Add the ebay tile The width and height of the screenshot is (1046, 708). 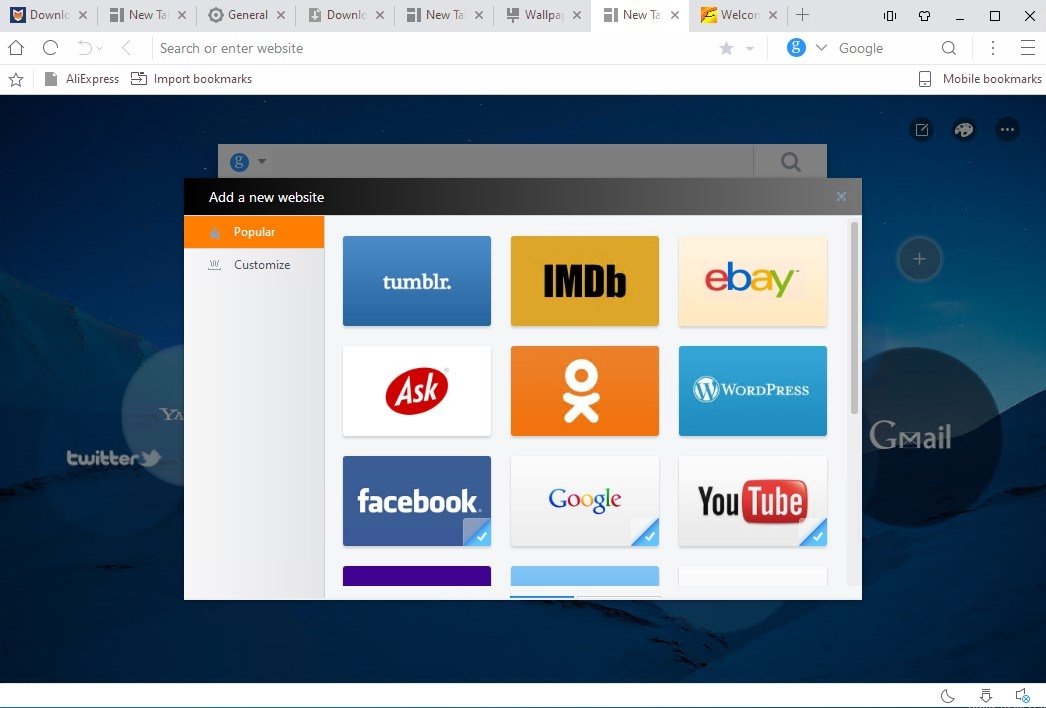[752, 281]
